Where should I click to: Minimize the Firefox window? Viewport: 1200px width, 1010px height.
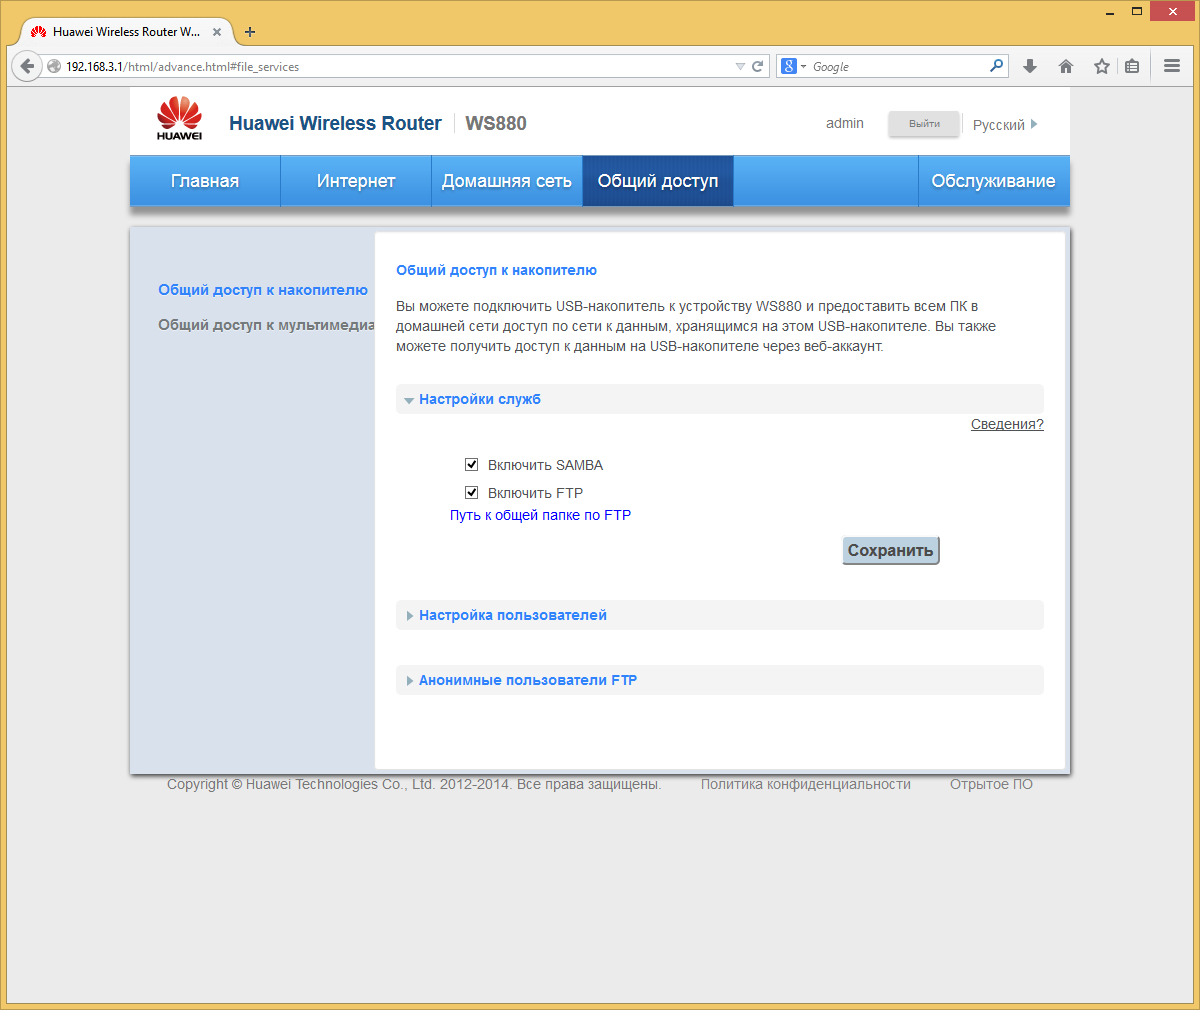(x=1109, y=12)
